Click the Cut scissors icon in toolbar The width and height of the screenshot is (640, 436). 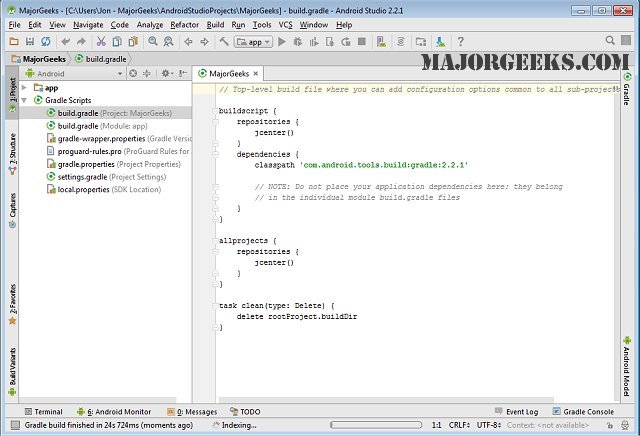(x=101, y=42)
